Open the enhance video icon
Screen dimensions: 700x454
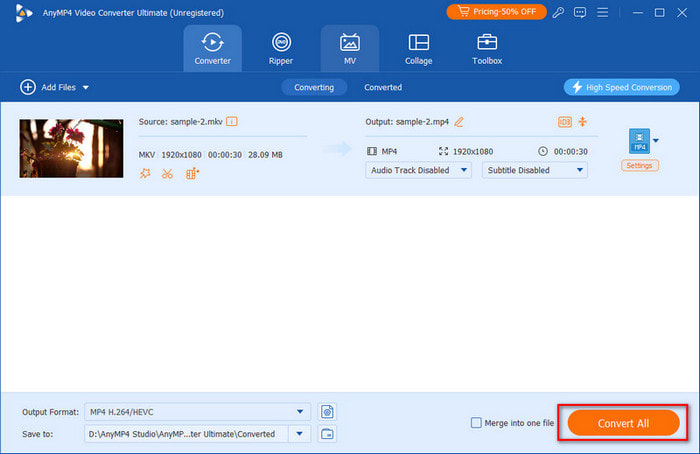(x=192, y=174)
